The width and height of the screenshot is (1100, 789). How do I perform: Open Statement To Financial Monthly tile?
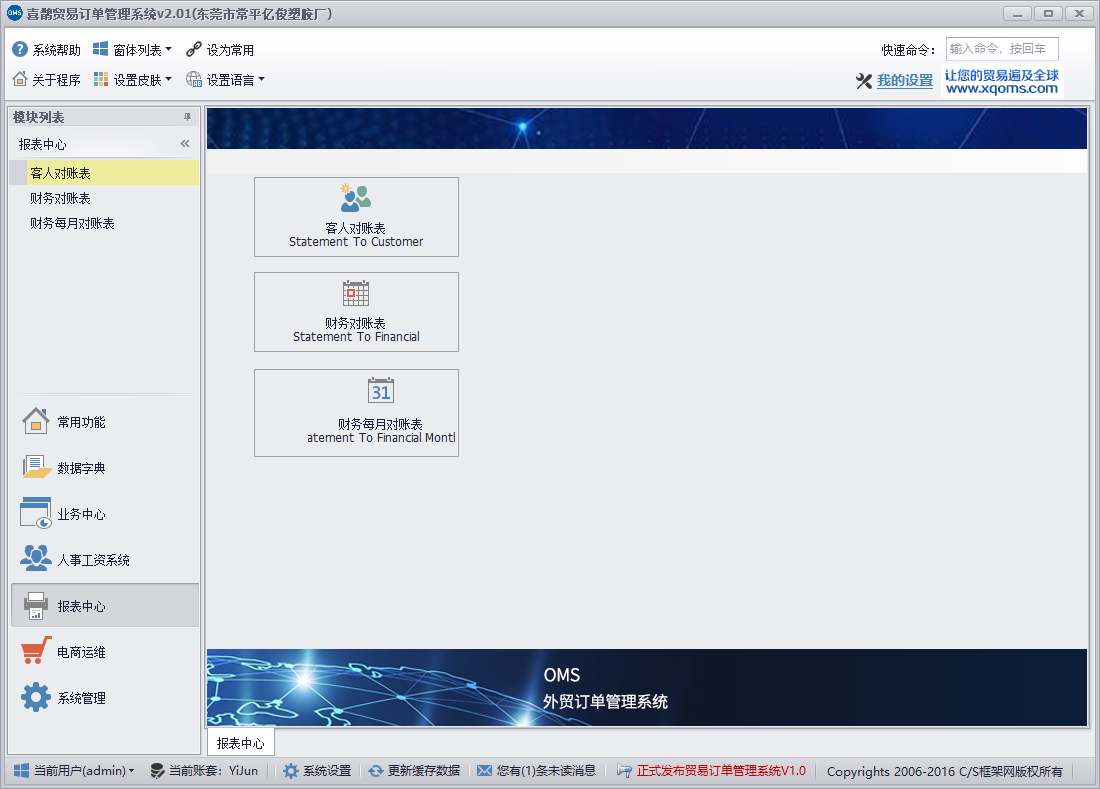356,413
